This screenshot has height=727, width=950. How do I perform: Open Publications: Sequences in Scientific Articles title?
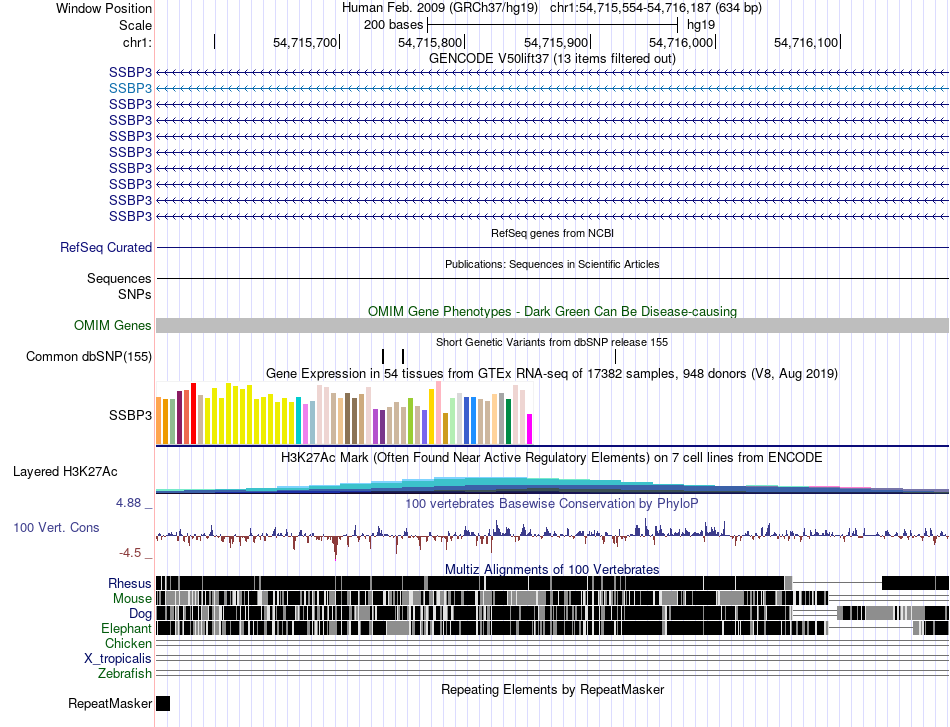(552, 264)
